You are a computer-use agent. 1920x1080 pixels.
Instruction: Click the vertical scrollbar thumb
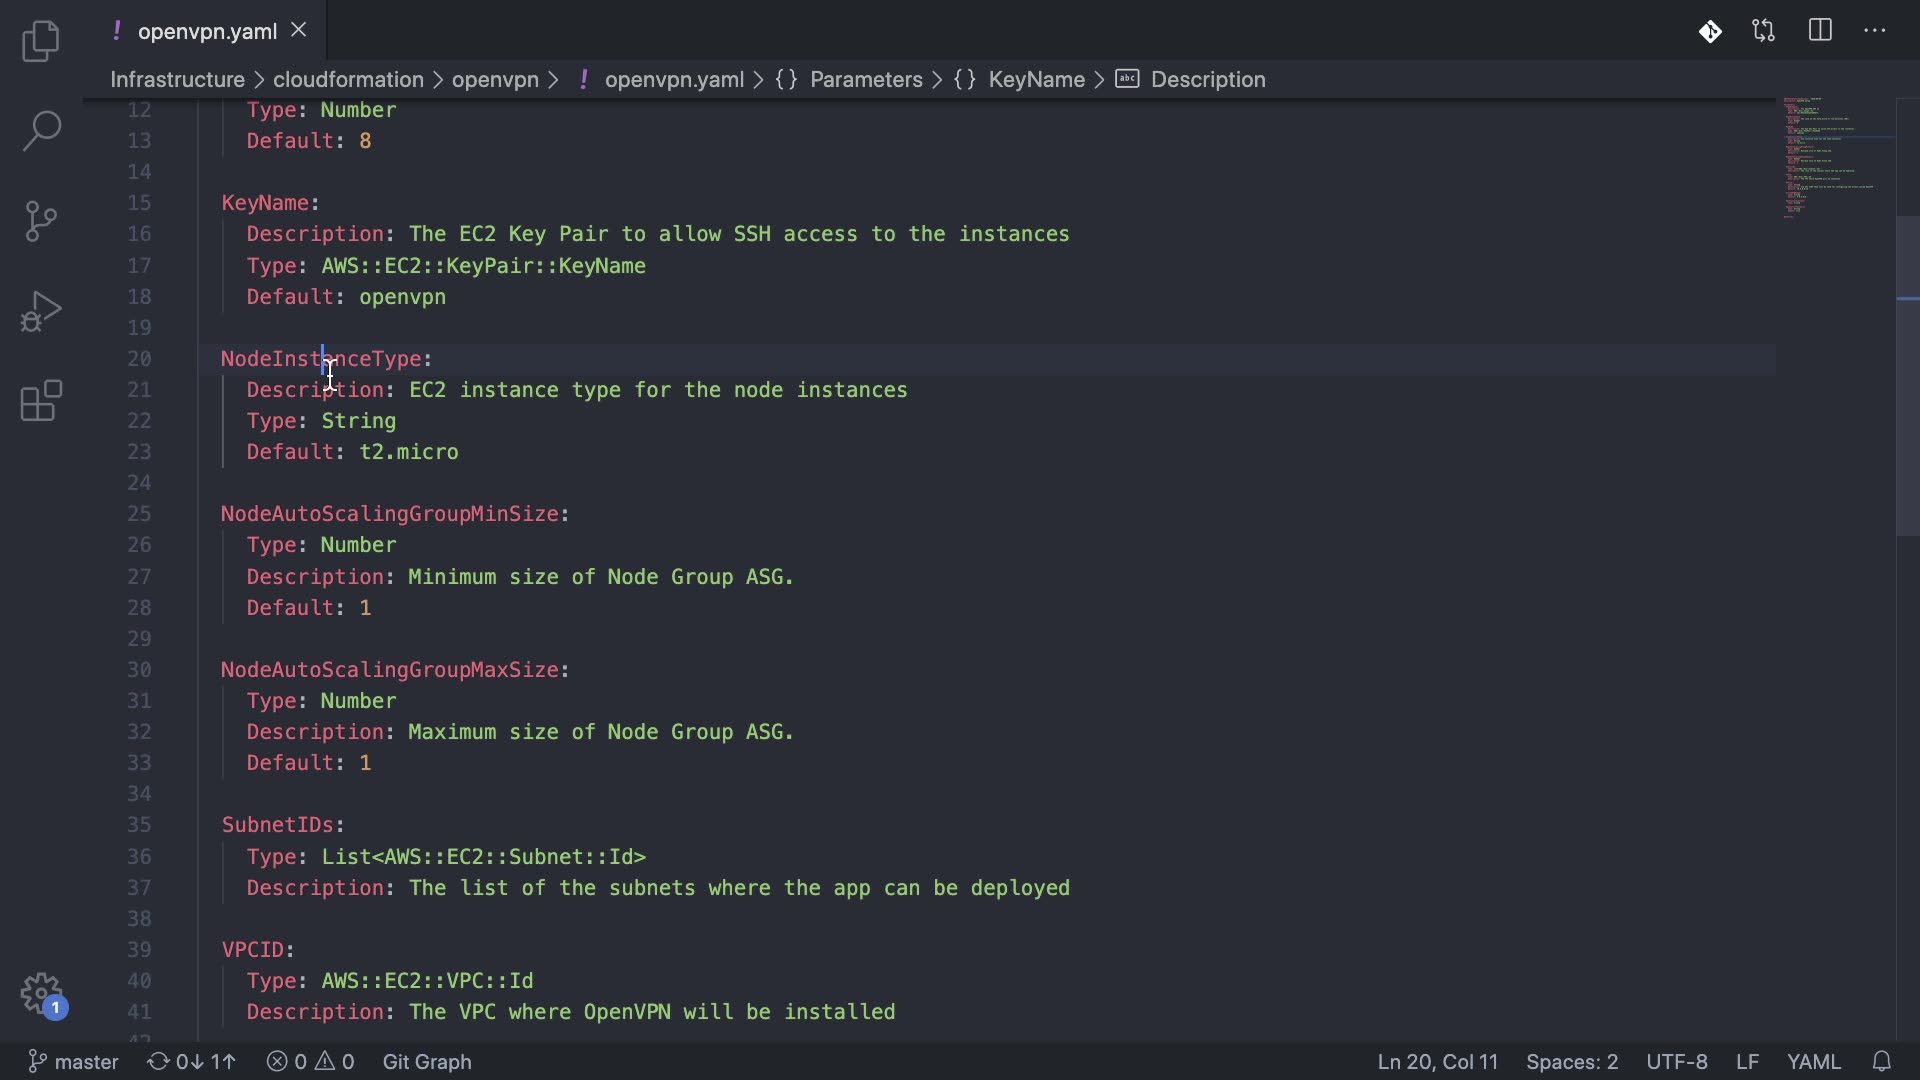pos(1907,375)
